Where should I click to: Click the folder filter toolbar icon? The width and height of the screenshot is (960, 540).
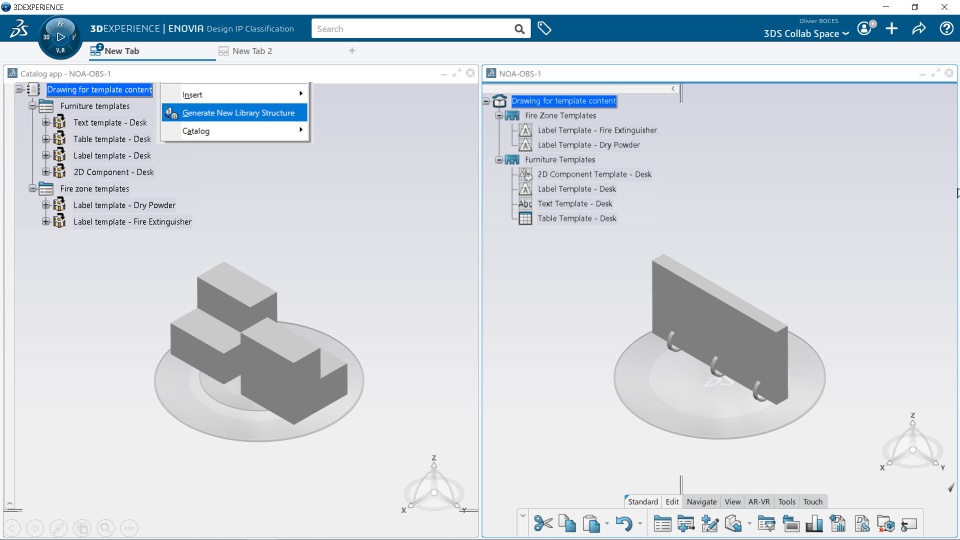click(x=766, y=523)
